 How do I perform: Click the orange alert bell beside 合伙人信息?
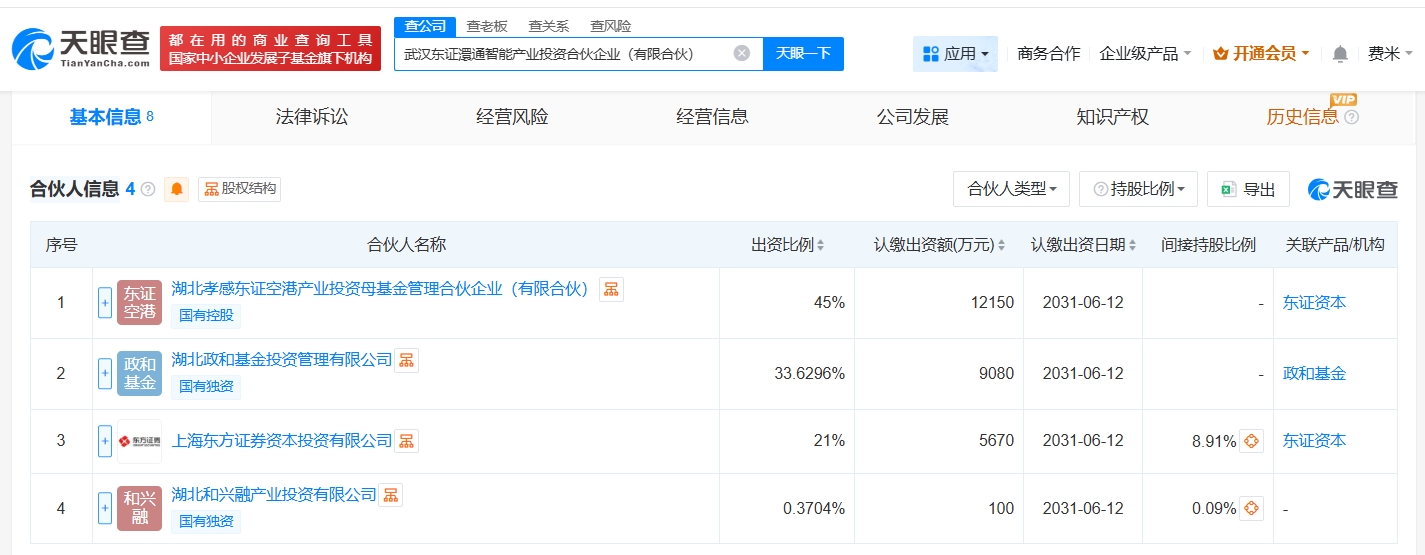click(178, 189)
